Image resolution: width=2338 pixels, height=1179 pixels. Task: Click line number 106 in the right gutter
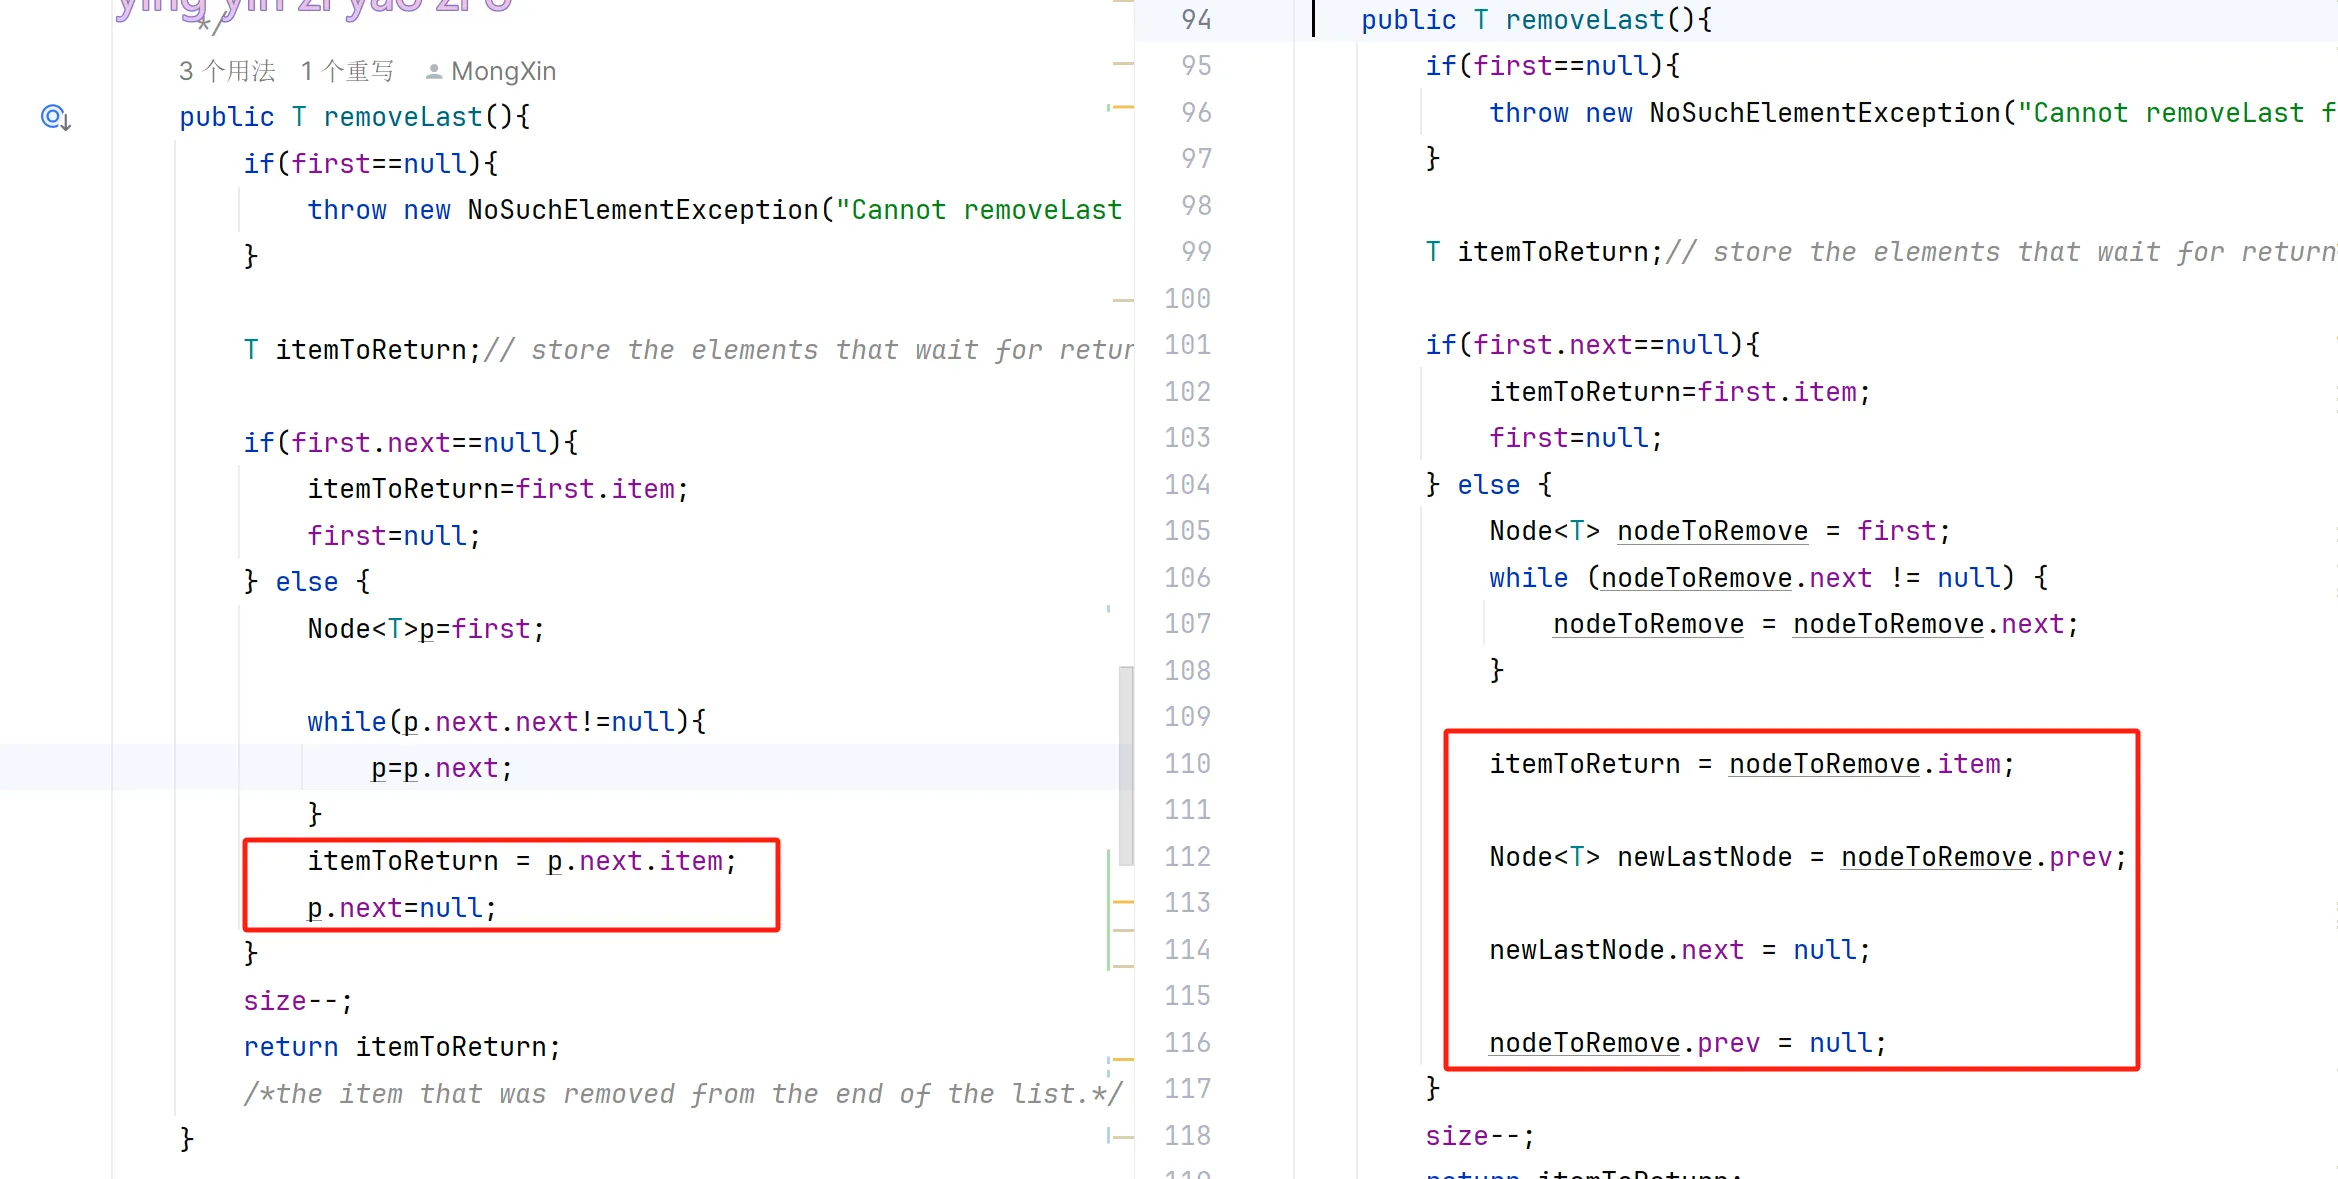[1187, 578]
